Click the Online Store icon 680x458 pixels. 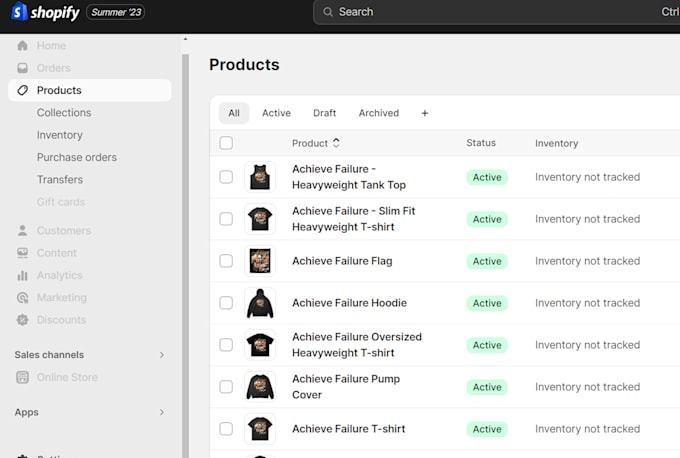(x=23, y=377)
